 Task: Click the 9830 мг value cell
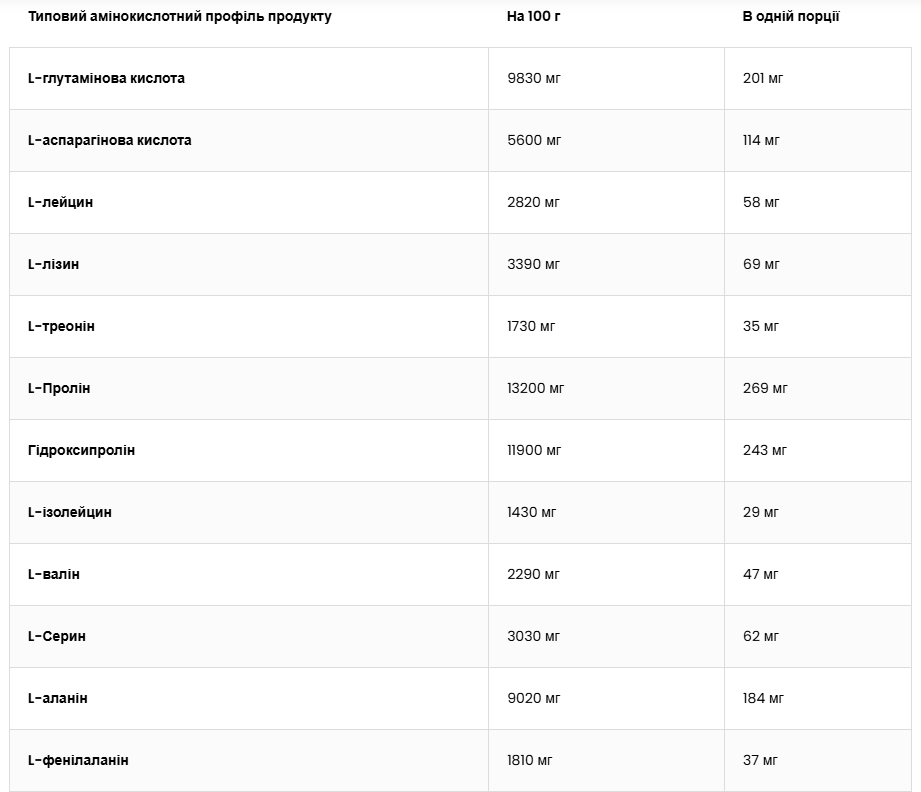point(534,78)
